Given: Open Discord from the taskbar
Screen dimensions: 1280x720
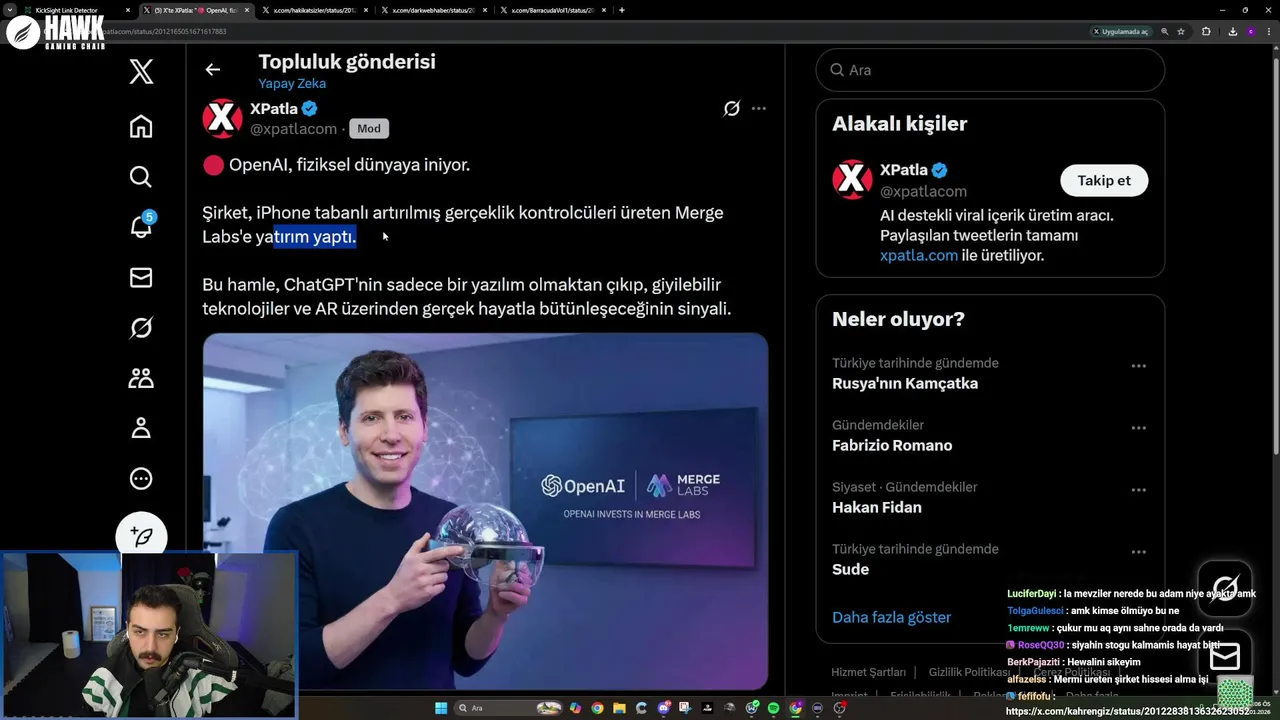Looking at the screenshot, I should point(663,708).
